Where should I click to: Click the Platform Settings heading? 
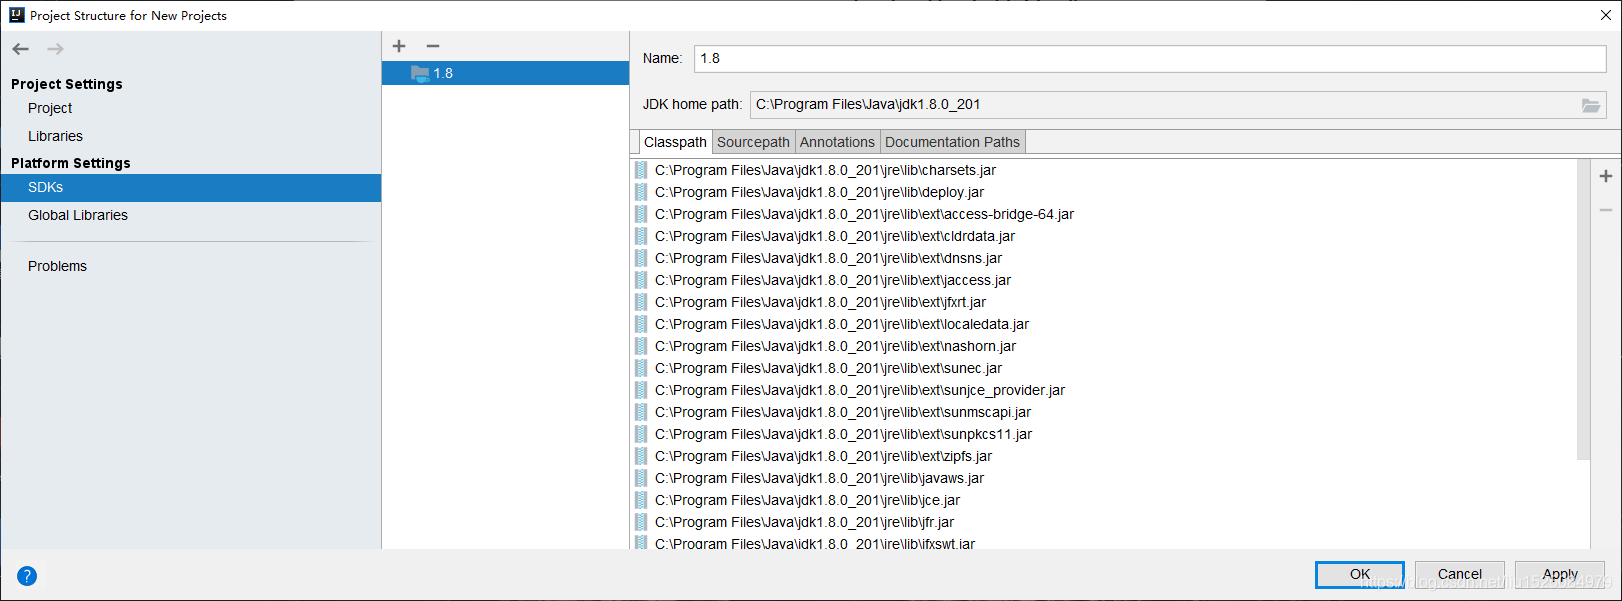coord(71,163)
